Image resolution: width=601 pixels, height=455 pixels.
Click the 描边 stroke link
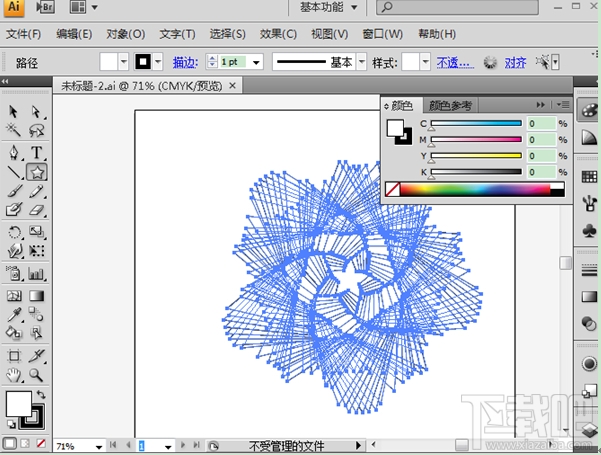pos(185,62)
